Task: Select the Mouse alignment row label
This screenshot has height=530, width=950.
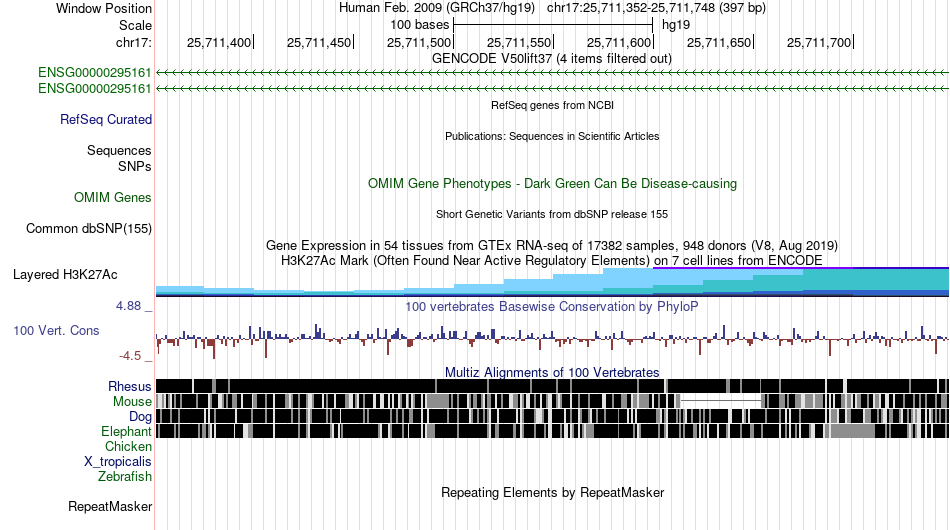Action: click(132, 402)
